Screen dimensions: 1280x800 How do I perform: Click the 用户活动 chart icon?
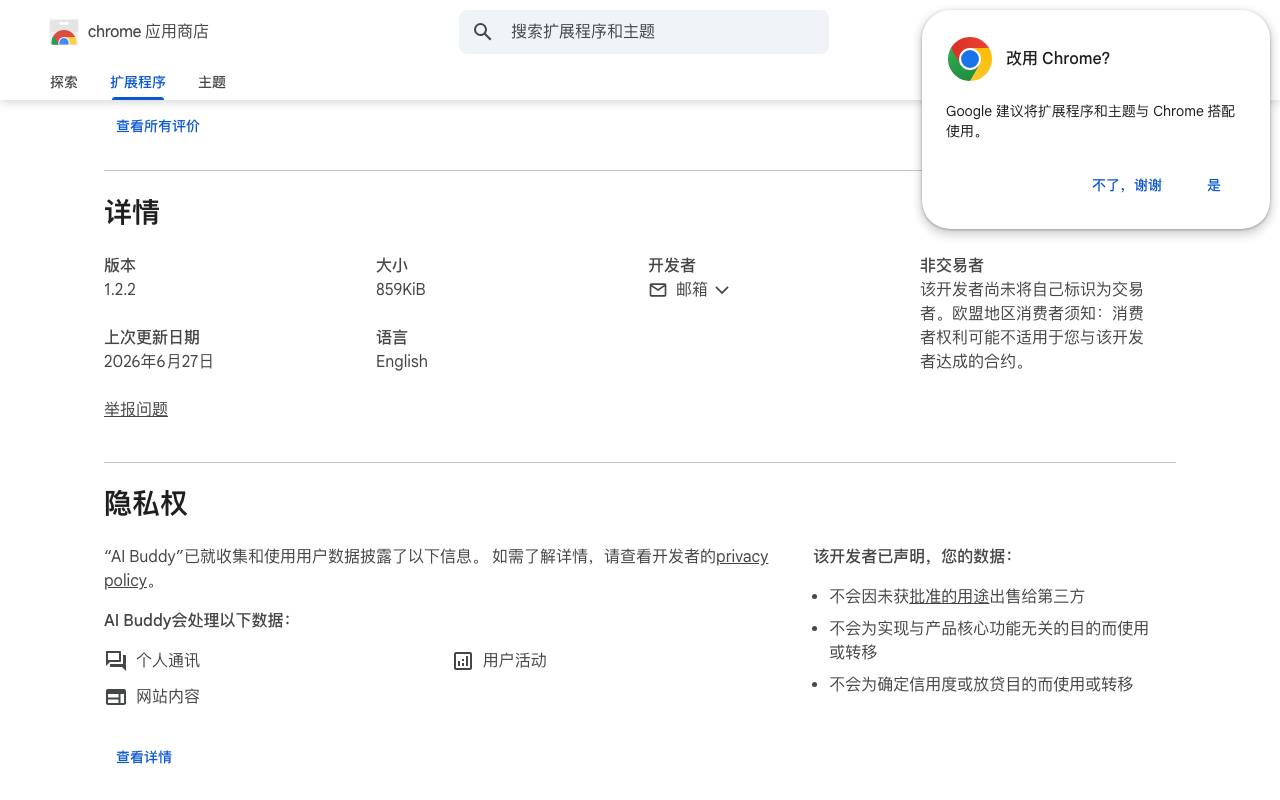pyautogui.click(x=463, y=661)
